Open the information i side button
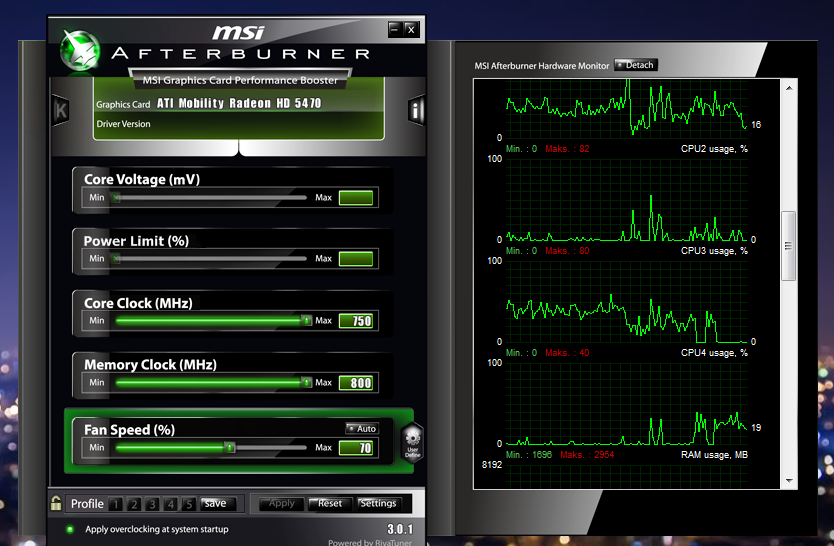The height and width of the screenshot is (546, 834). tap(416, 111)
